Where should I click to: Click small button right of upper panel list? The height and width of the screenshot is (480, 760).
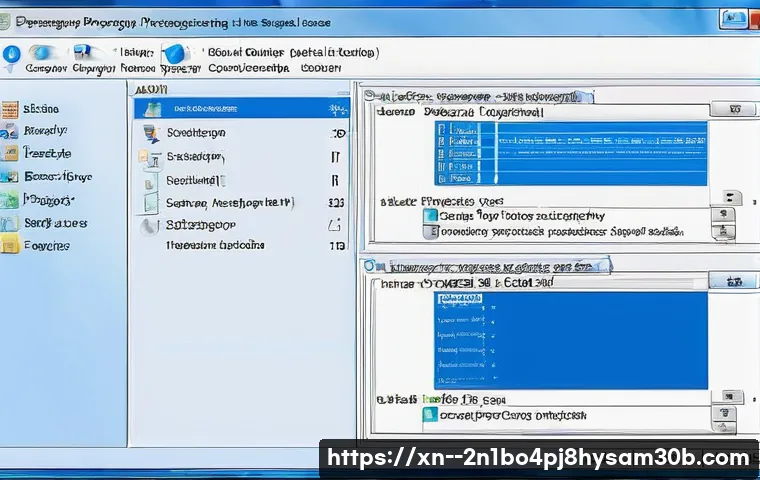731,197
